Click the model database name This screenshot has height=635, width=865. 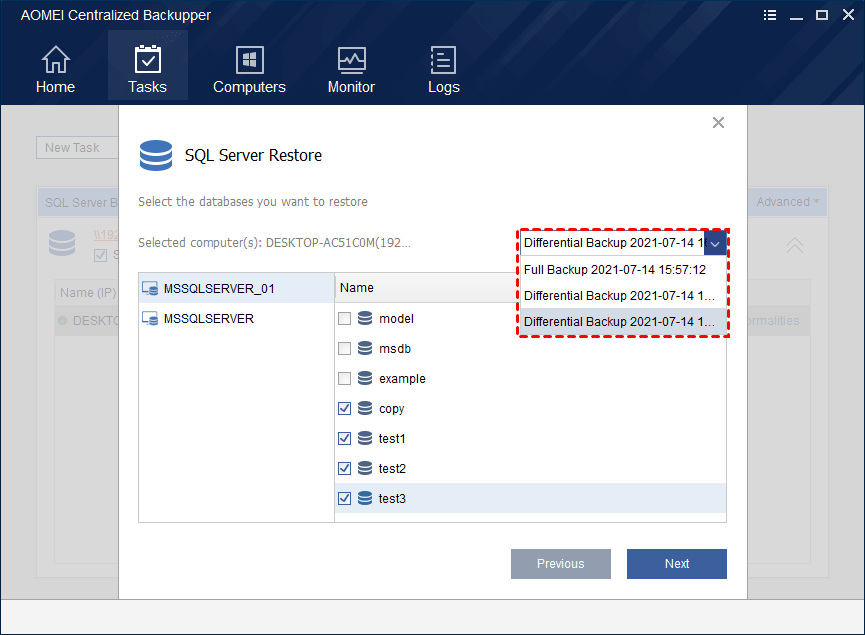click(x=396, y=318)
